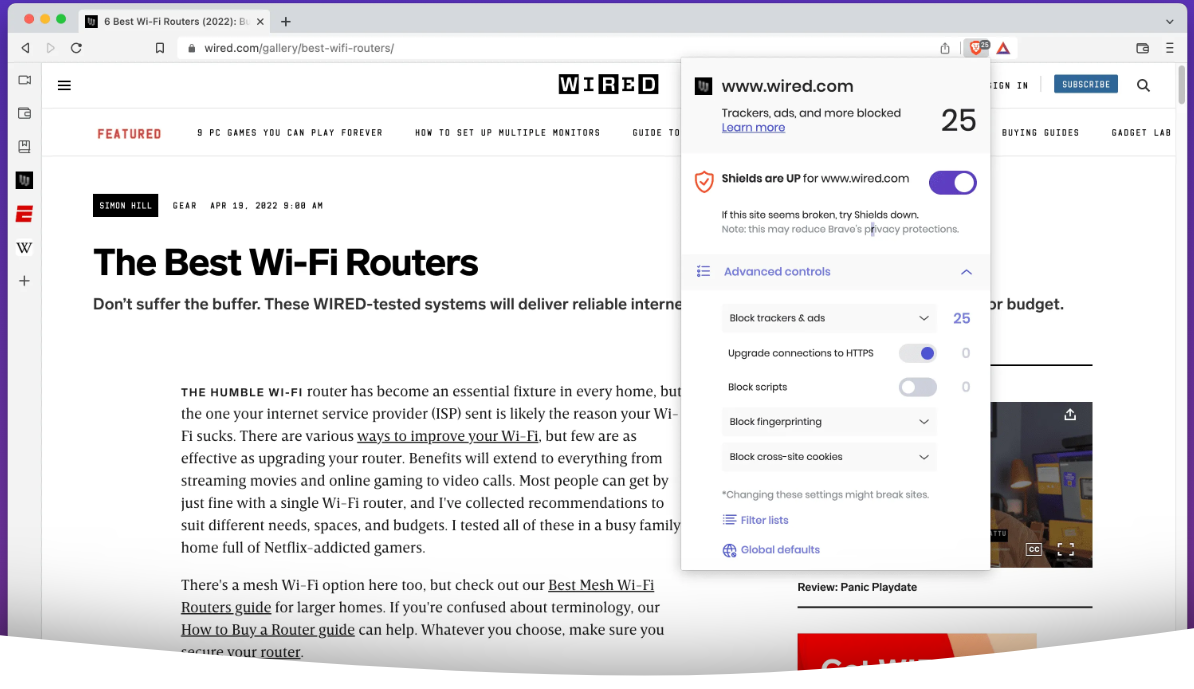Reload the page
Viewport: 1194px width, 689px height.
click(76, 48)
